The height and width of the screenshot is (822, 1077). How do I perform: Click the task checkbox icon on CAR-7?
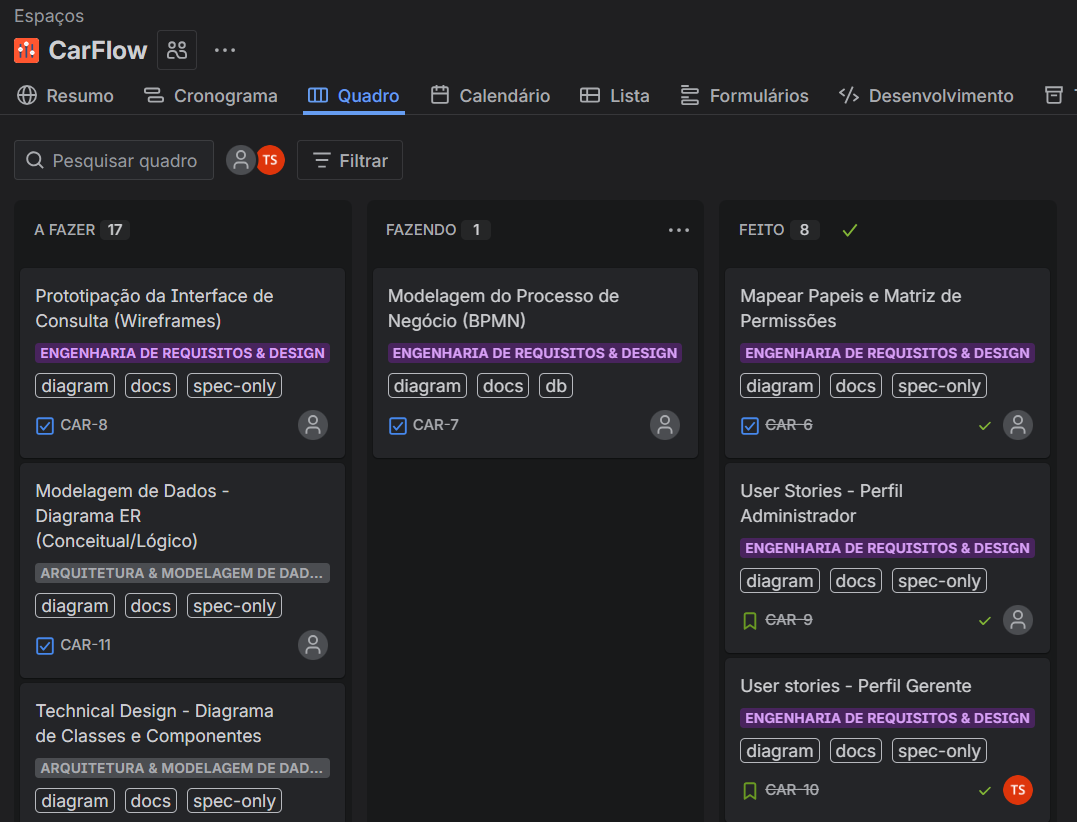click(x=398, y=425)
